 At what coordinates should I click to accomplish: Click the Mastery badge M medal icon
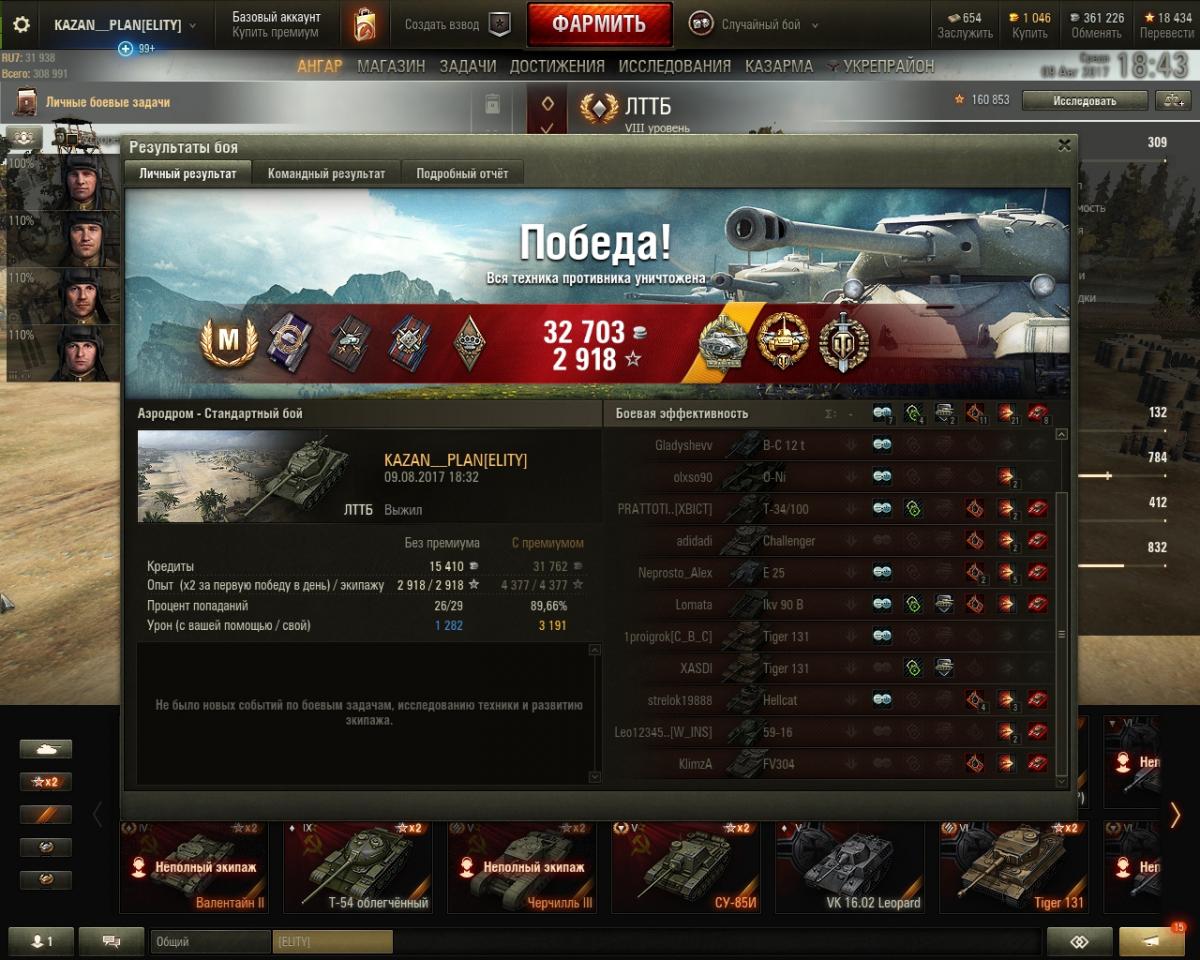tap(229, 341)
